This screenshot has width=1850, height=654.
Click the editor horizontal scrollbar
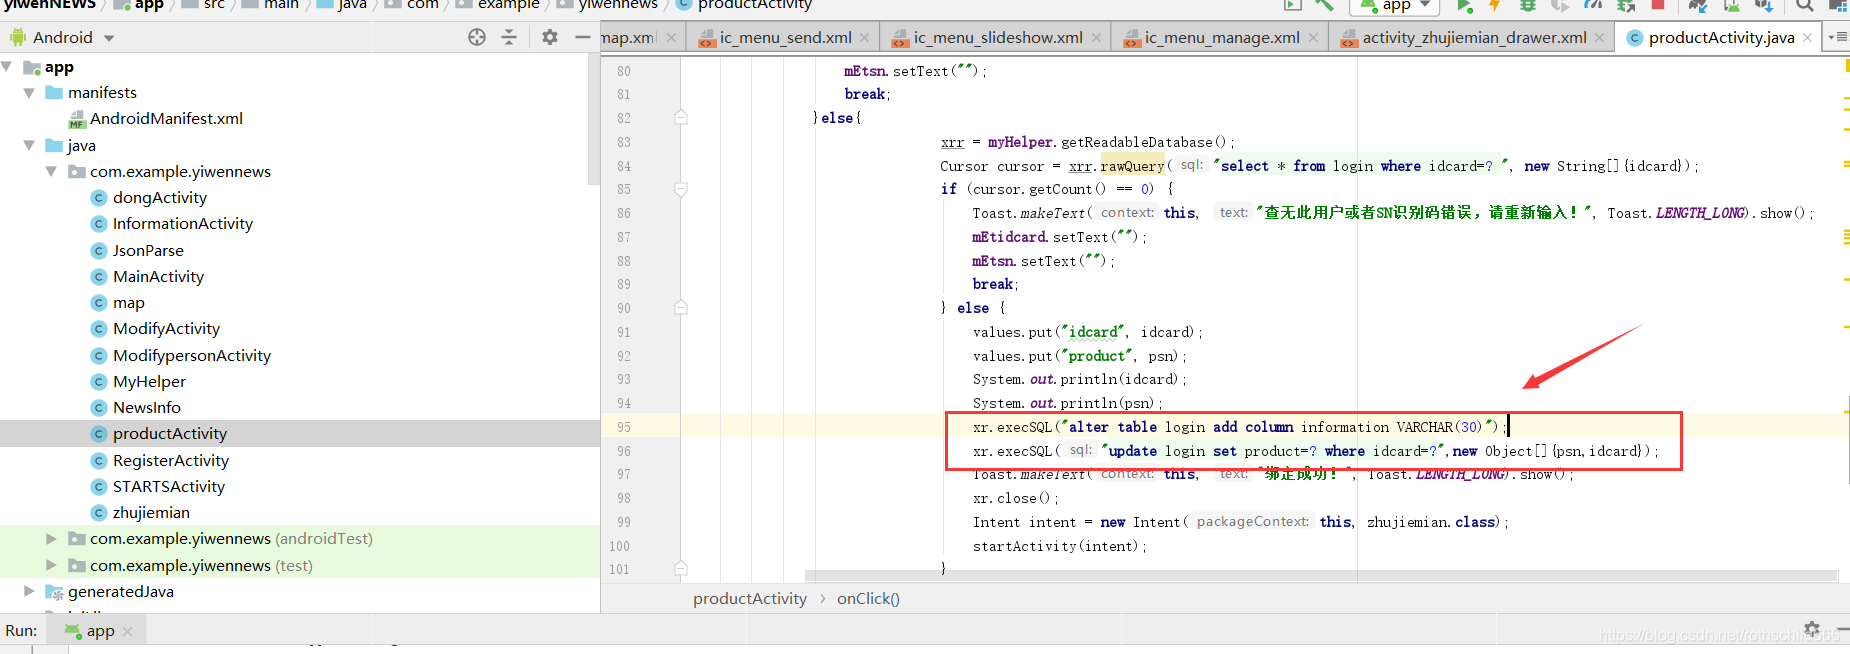coord(1321,576)
